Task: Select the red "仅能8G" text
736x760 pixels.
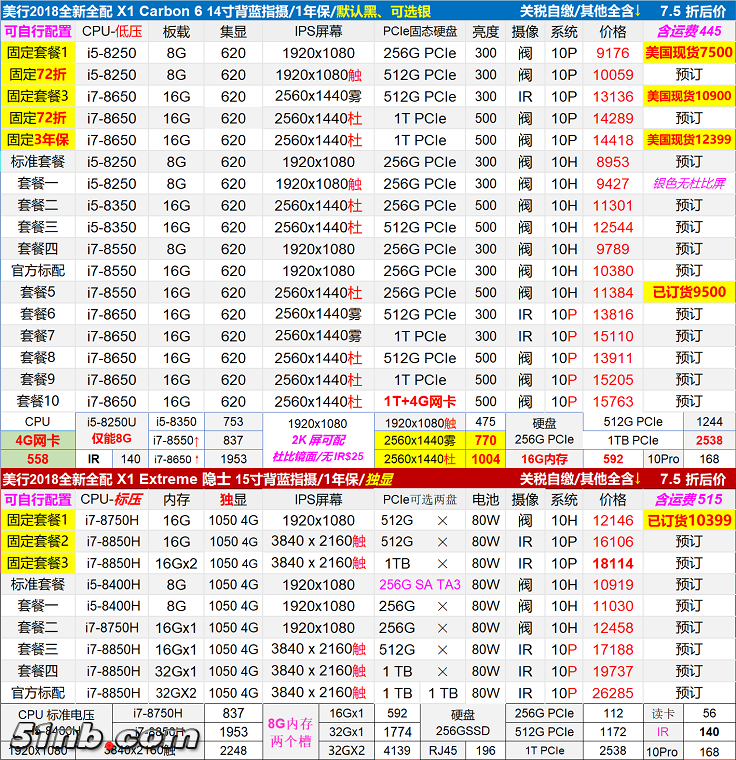Action: 112,439
